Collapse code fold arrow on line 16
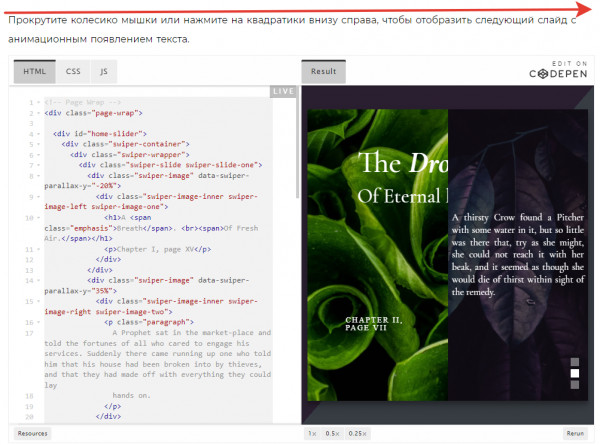The image size is (600, 445). 38,323
